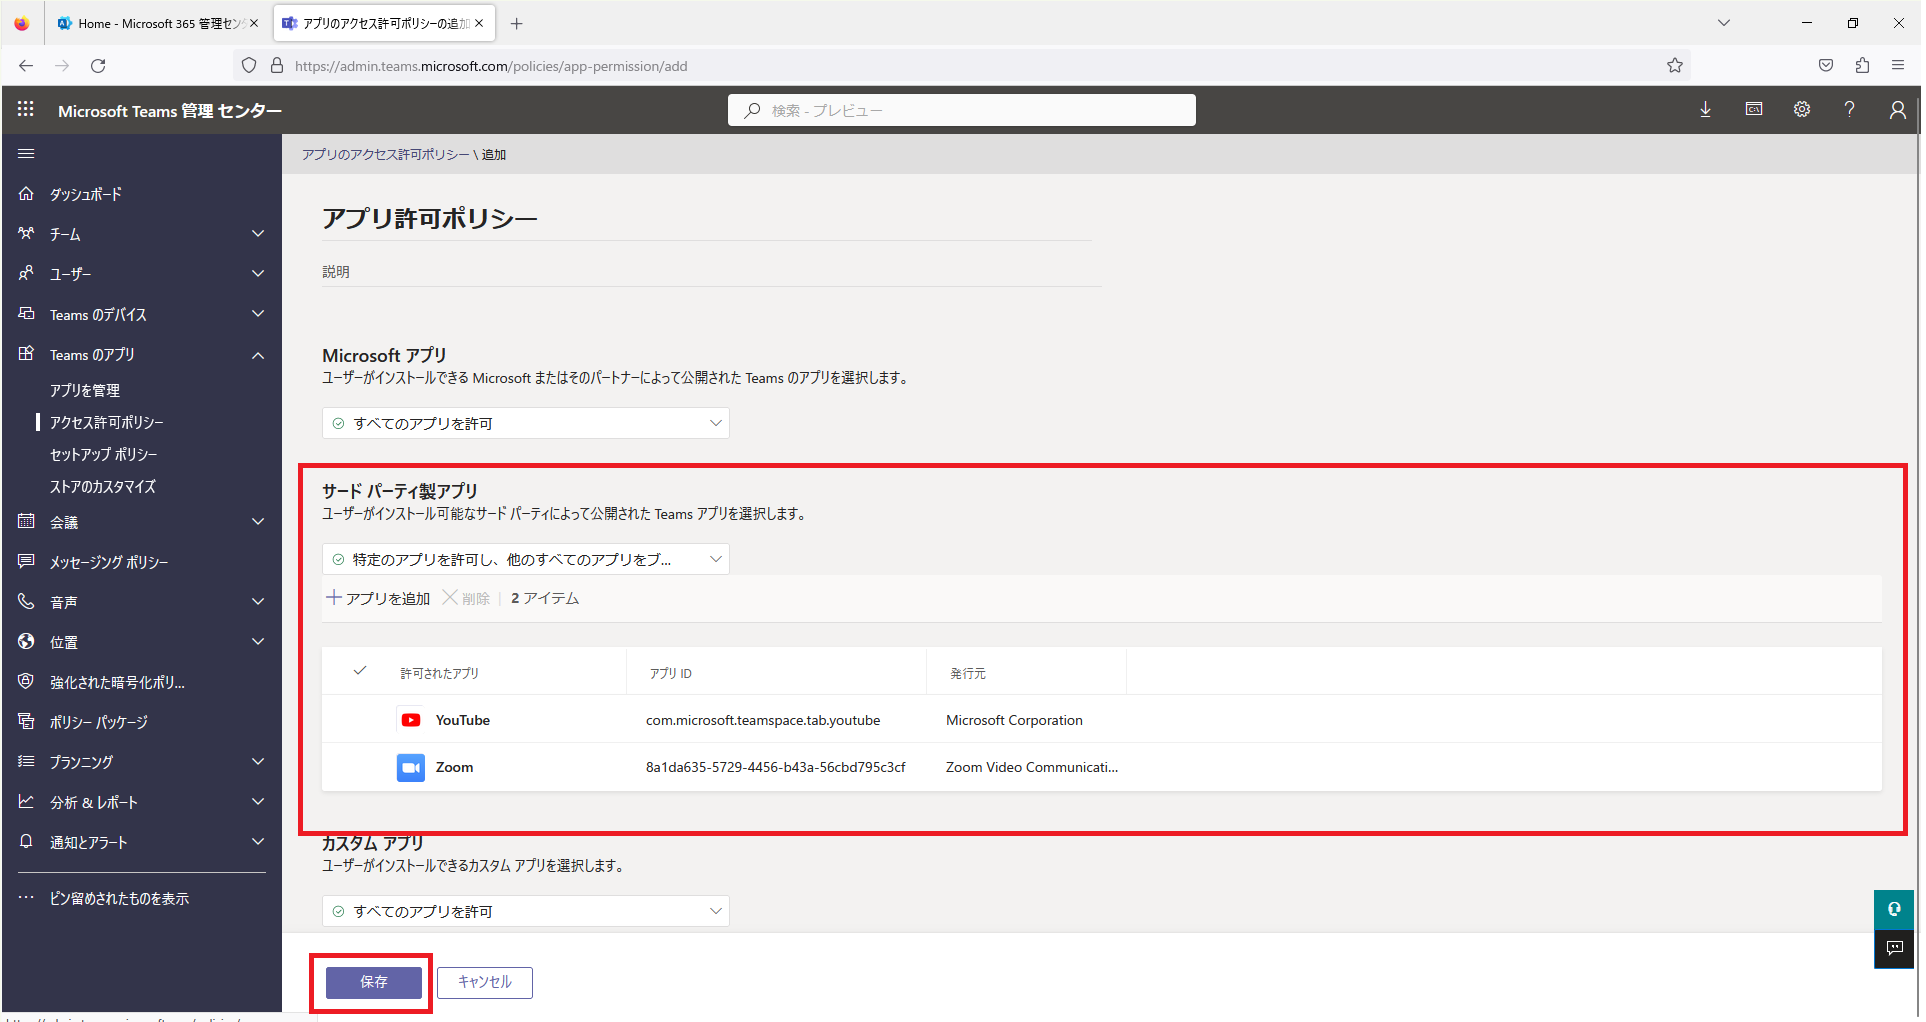The height and width of the screenshot is (1022, 1926).
Task: Click the search preview box
Action: [x=962, y=110]
